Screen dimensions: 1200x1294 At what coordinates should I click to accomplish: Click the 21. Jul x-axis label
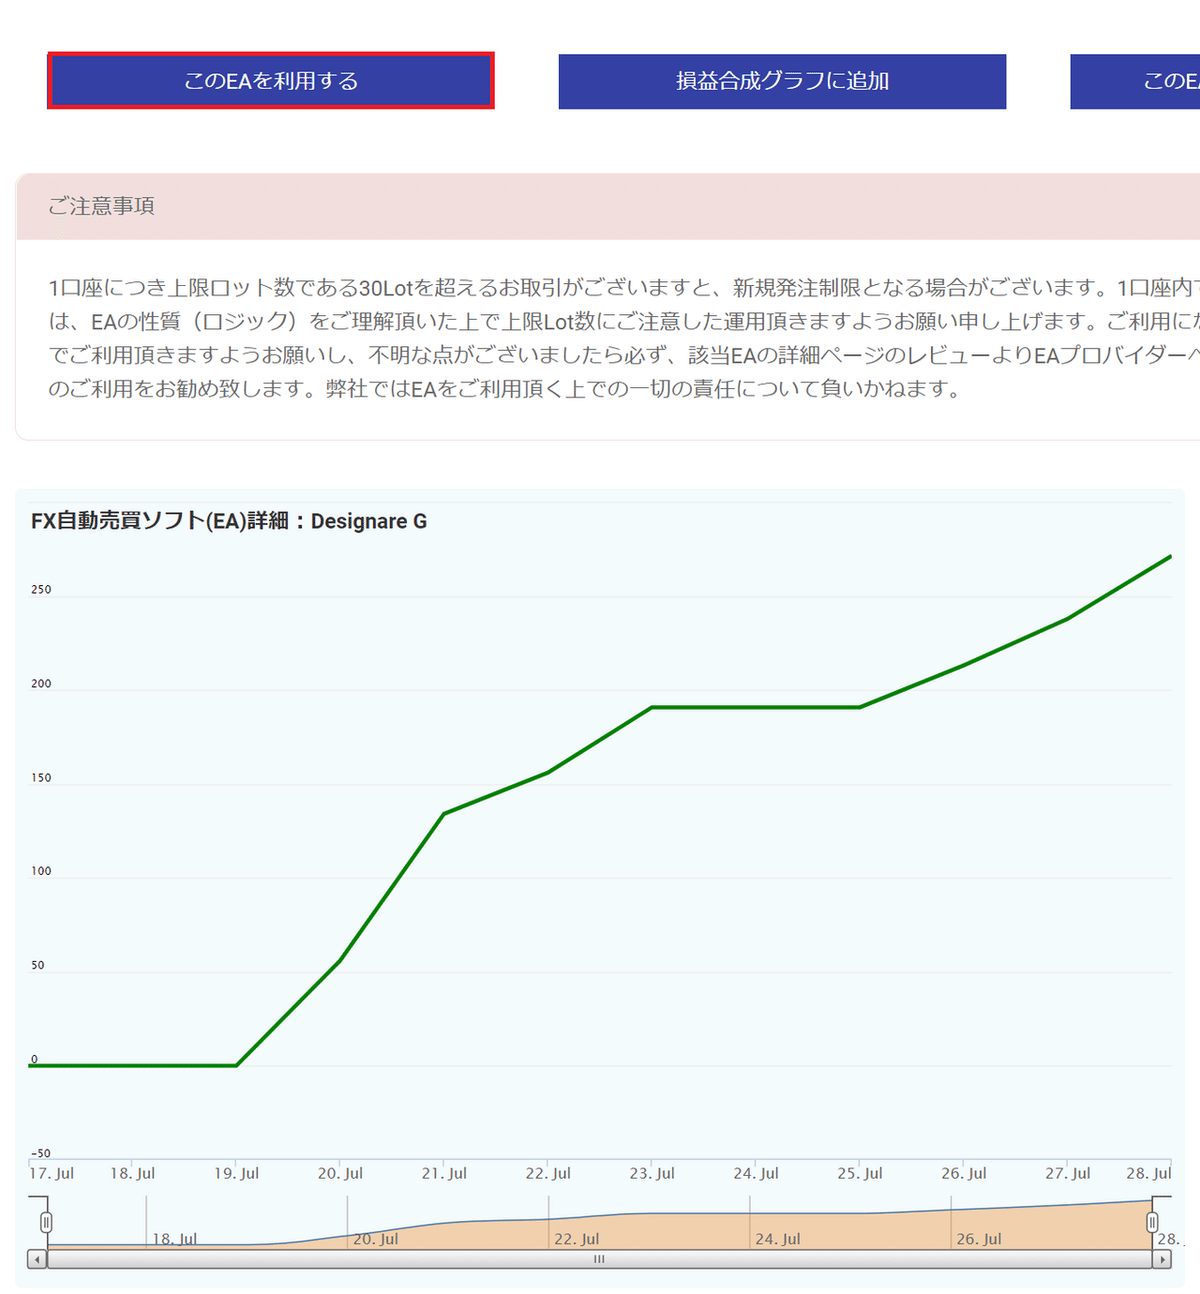(444, 1173)
